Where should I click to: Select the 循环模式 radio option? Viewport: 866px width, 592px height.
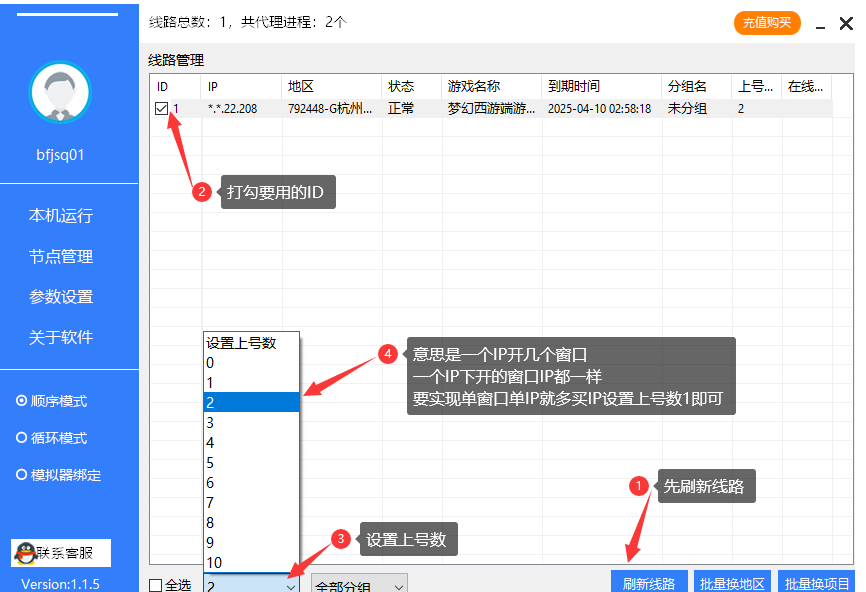(x=22, y=438)
